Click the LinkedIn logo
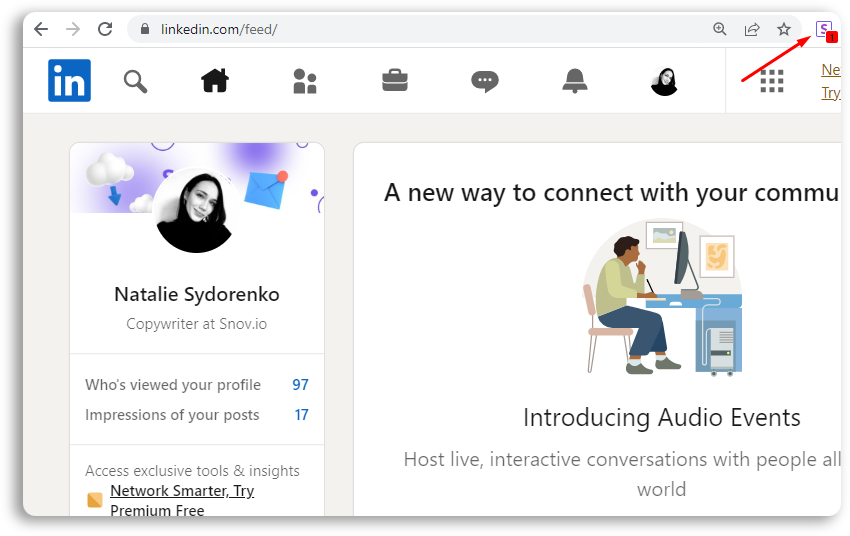Viewport: 850px width, 536px height. 69,81
